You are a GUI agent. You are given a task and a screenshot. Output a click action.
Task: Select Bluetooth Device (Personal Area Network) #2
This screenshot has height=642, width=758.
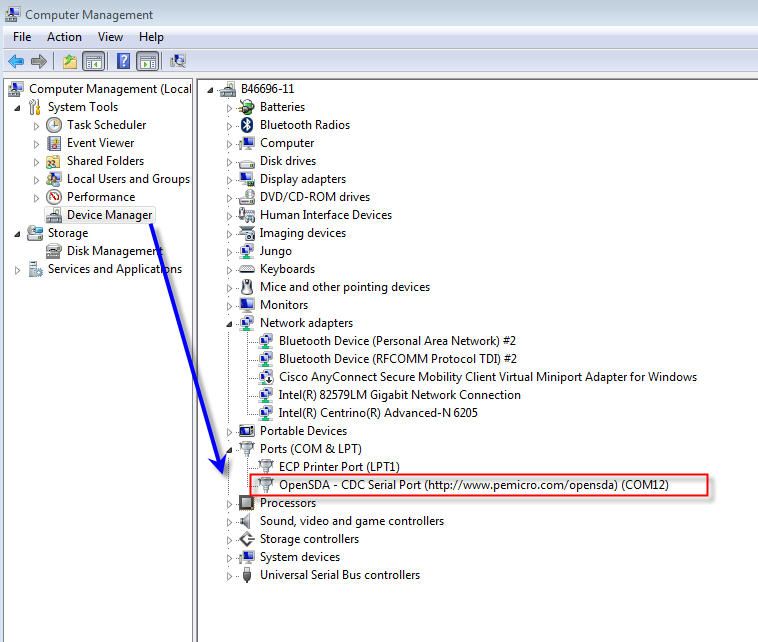click(397, 341)
